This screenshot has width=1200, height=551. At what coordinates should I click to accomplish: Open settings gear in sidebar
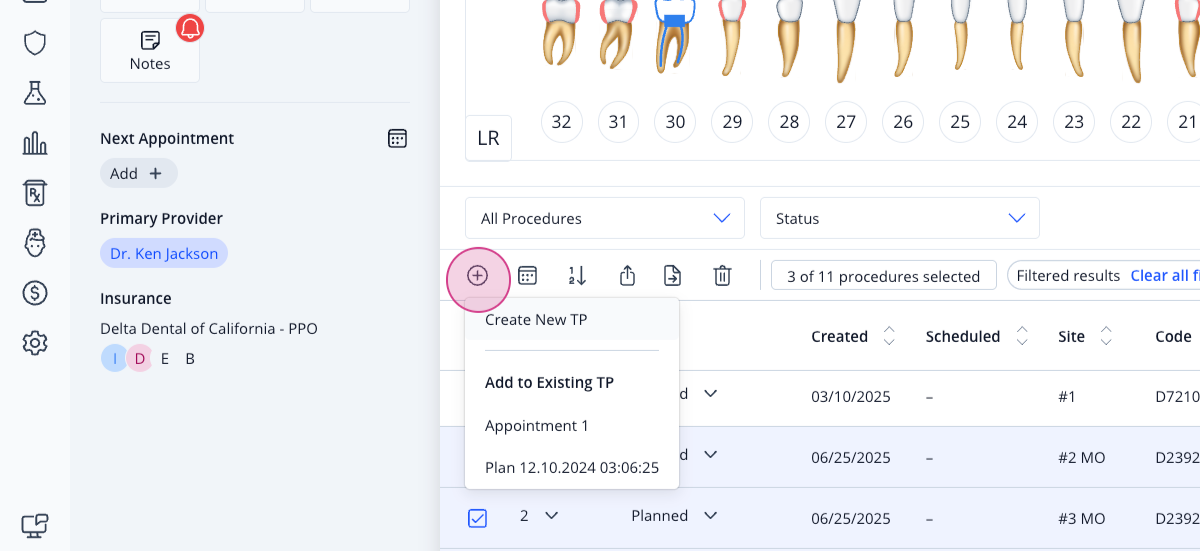35,343
